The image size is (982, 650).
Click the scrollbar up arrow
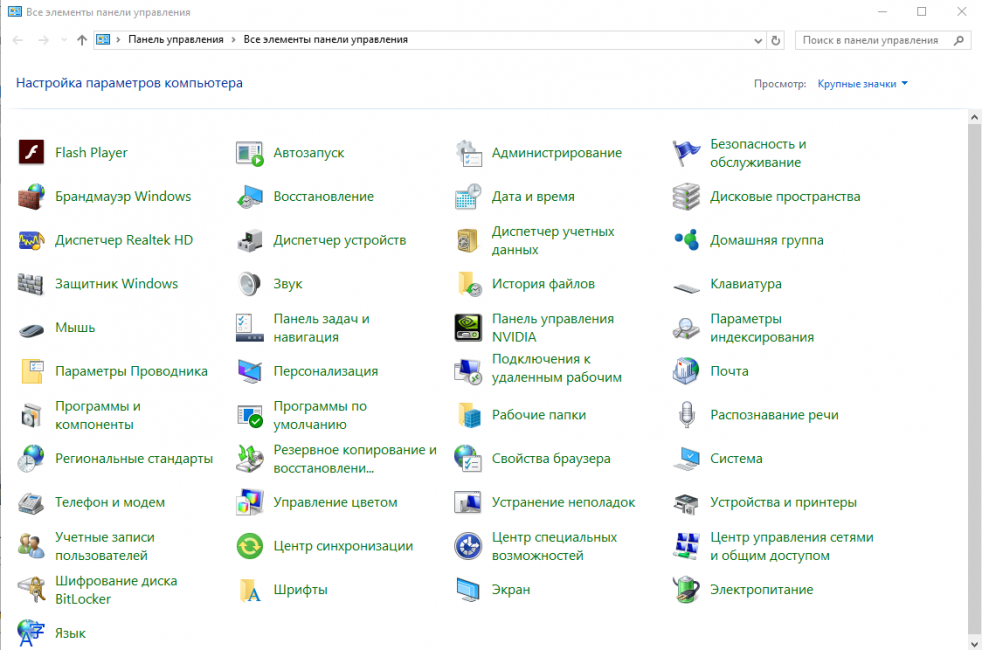(x=974, y=117)
